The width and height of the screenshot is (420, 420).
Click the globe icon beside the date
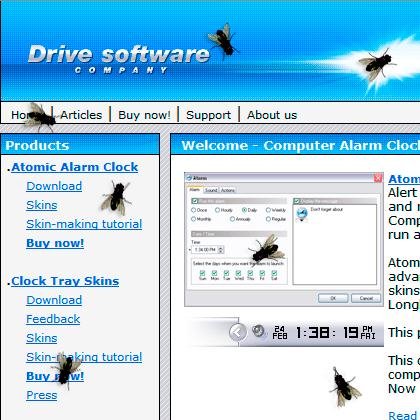pos(258,331)
